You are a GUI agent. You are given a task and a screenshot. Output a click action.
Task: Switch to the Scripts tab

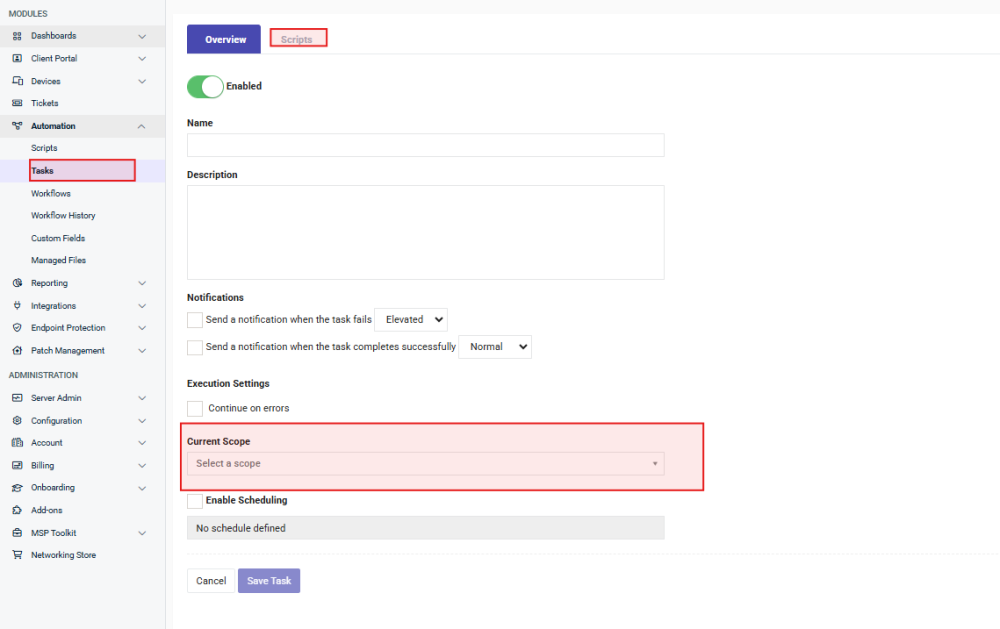[297, 39]
